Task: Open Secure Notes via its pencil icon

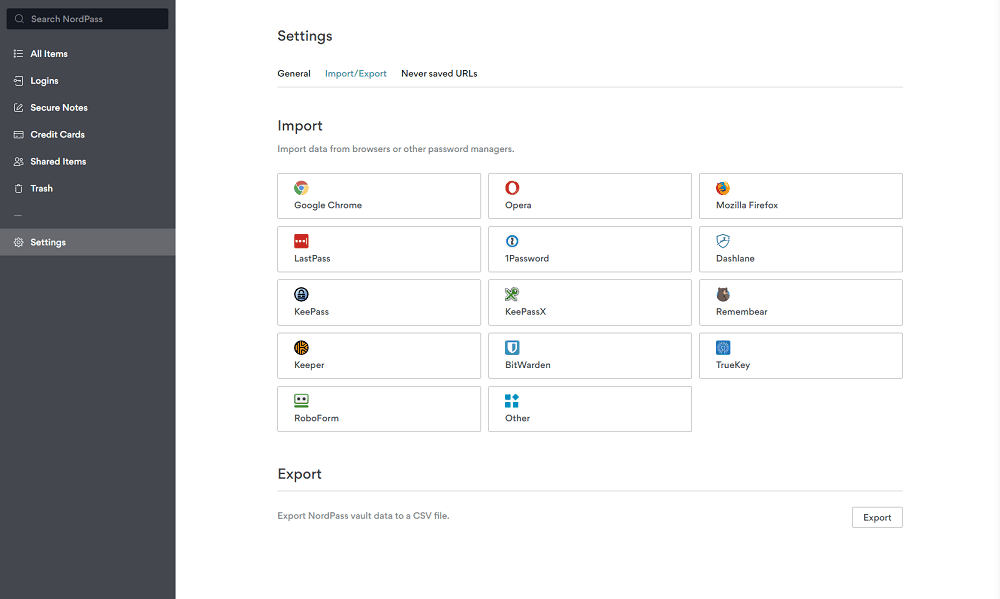Action: click(x=18, y=108)
